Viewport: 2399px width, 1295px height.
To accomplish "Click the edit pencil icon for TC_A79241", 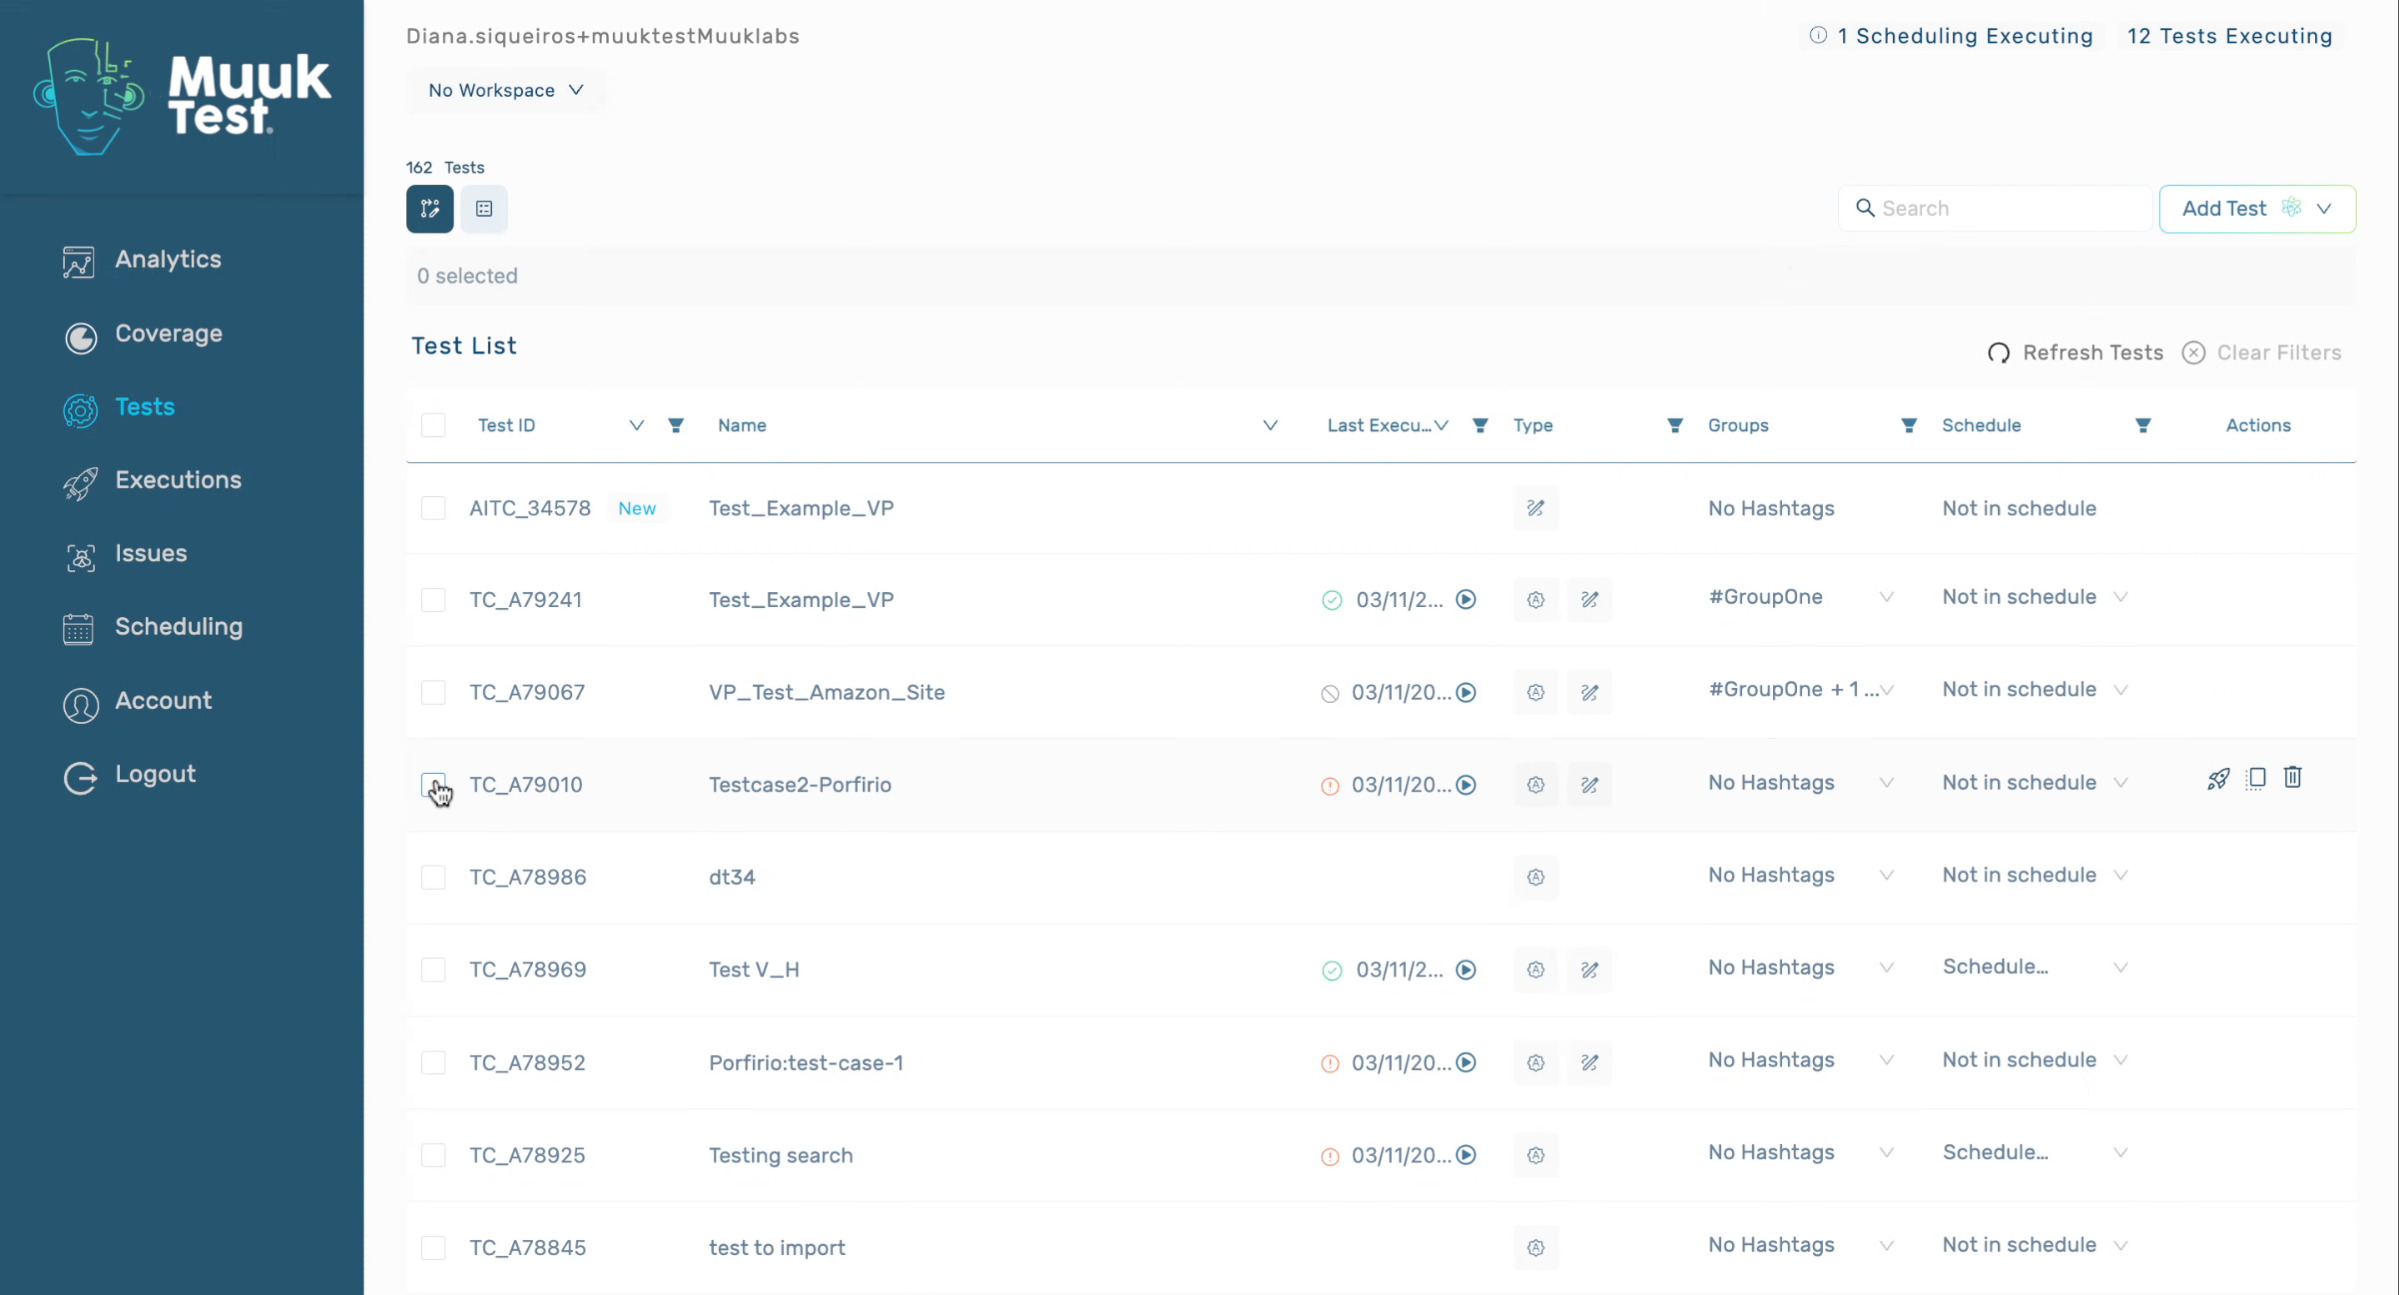I will tap(1590, 600).
